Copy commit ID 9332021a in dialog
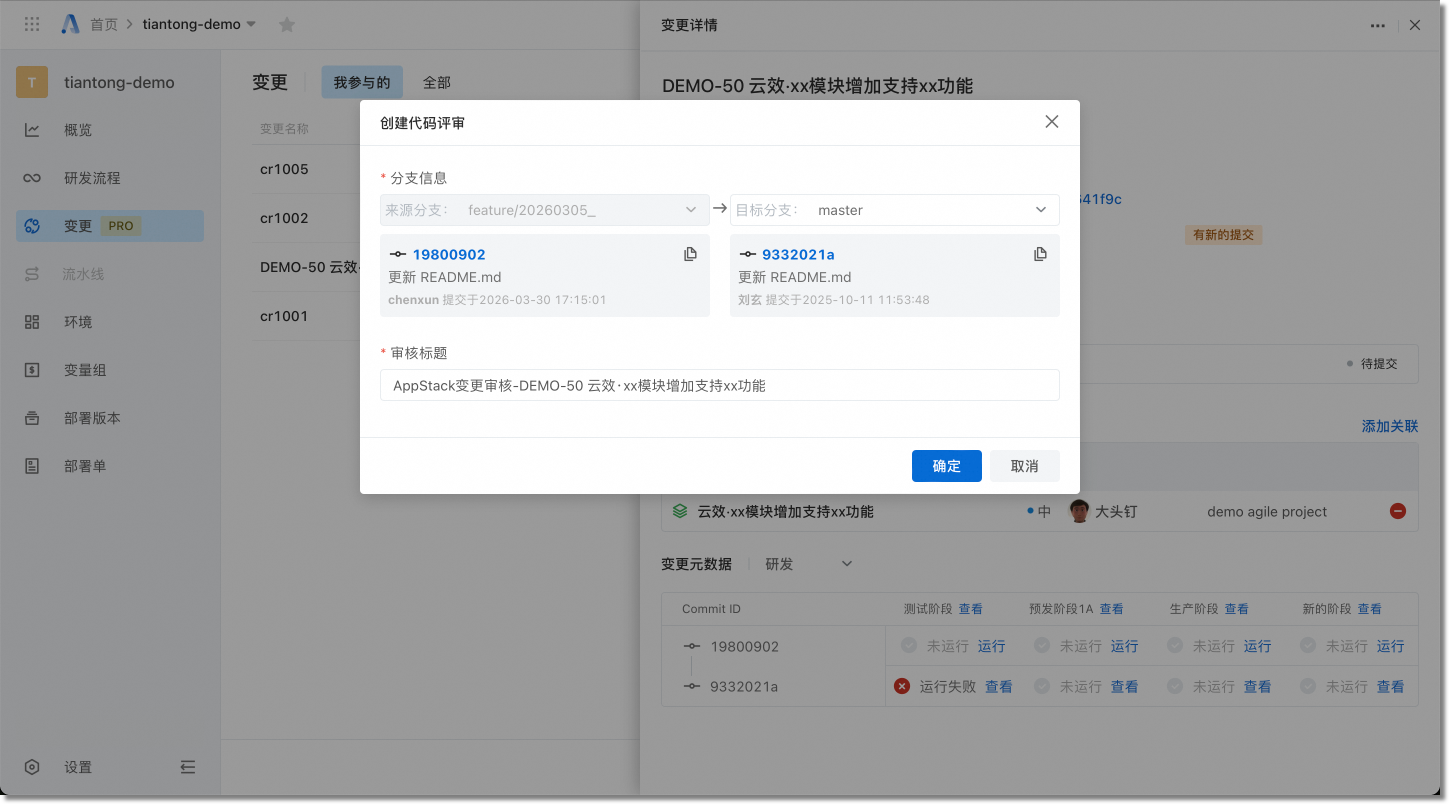The width and height of the screenshot is (1449, 804). tap(1040, 254)
